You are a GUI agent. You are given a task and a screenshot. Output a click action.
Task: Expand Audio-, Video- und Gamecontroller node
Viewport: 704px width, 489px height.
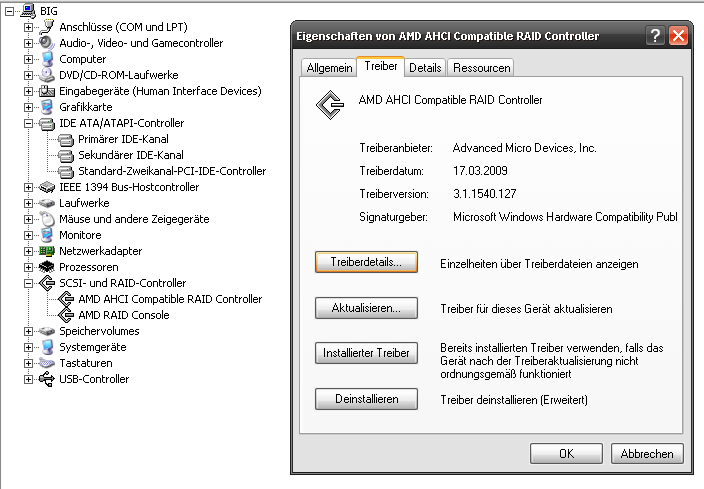pos(28,43)
